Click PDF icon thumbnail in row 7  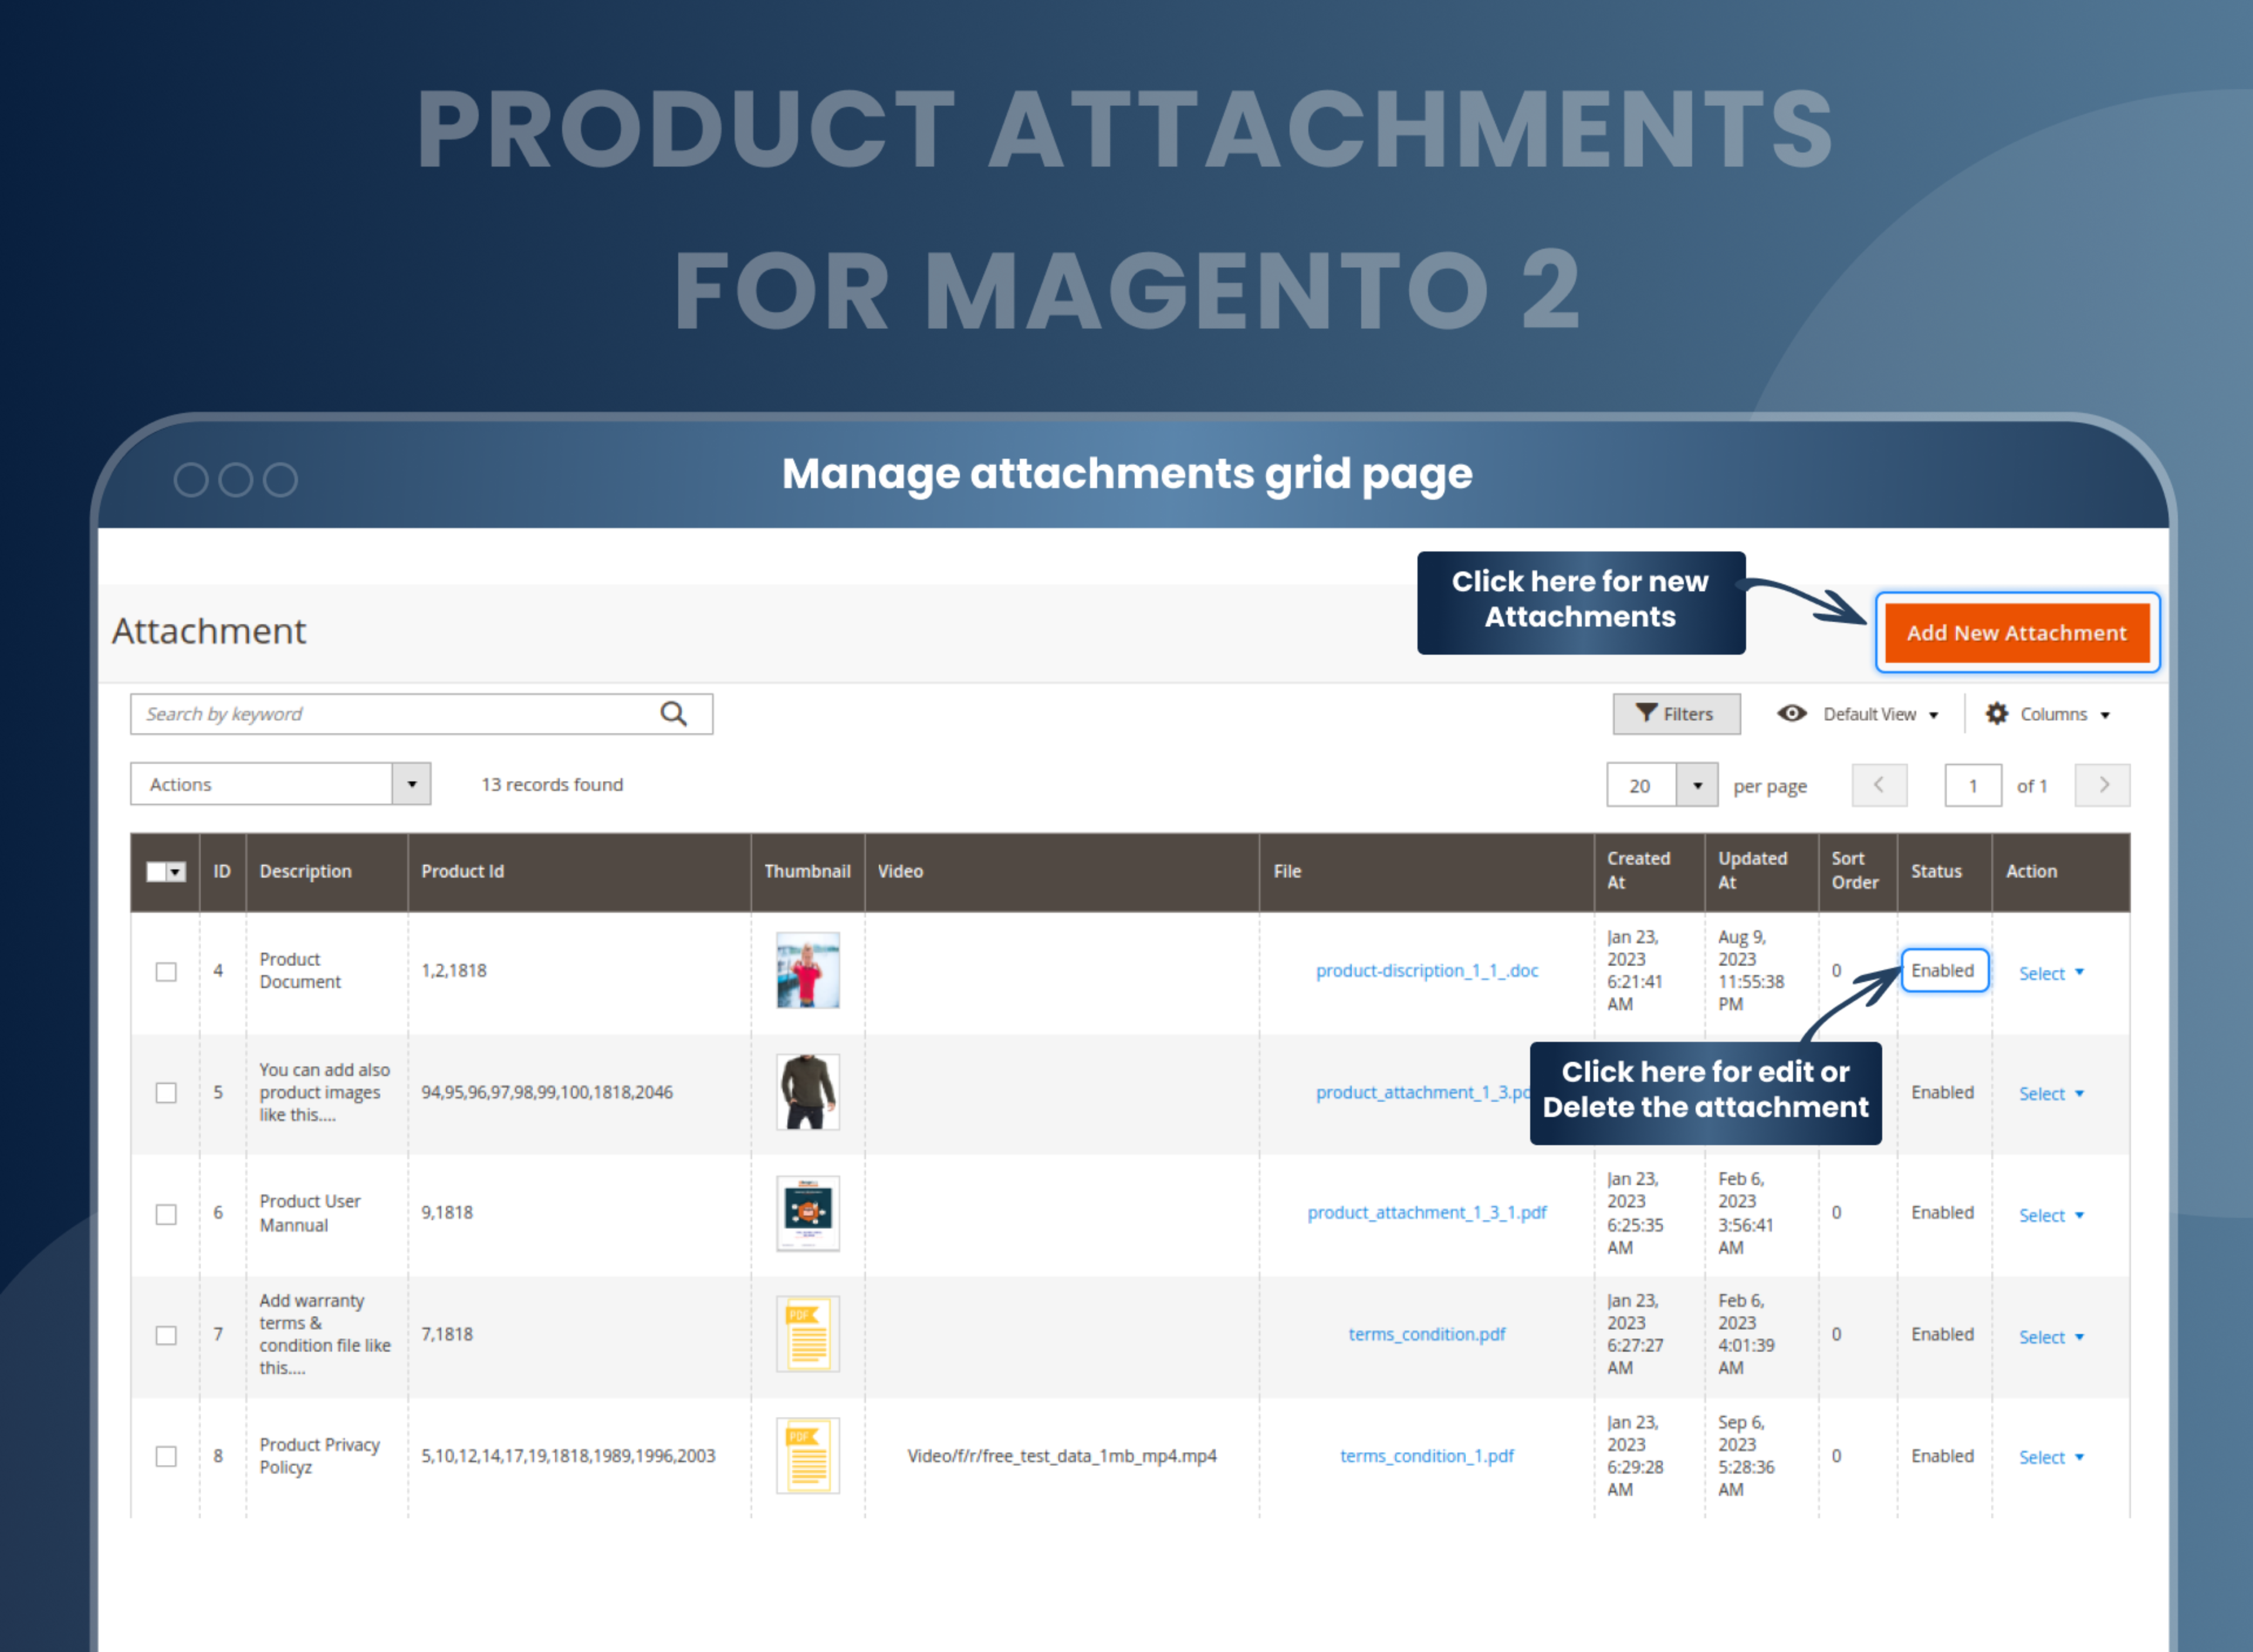tap(808, 1334)
